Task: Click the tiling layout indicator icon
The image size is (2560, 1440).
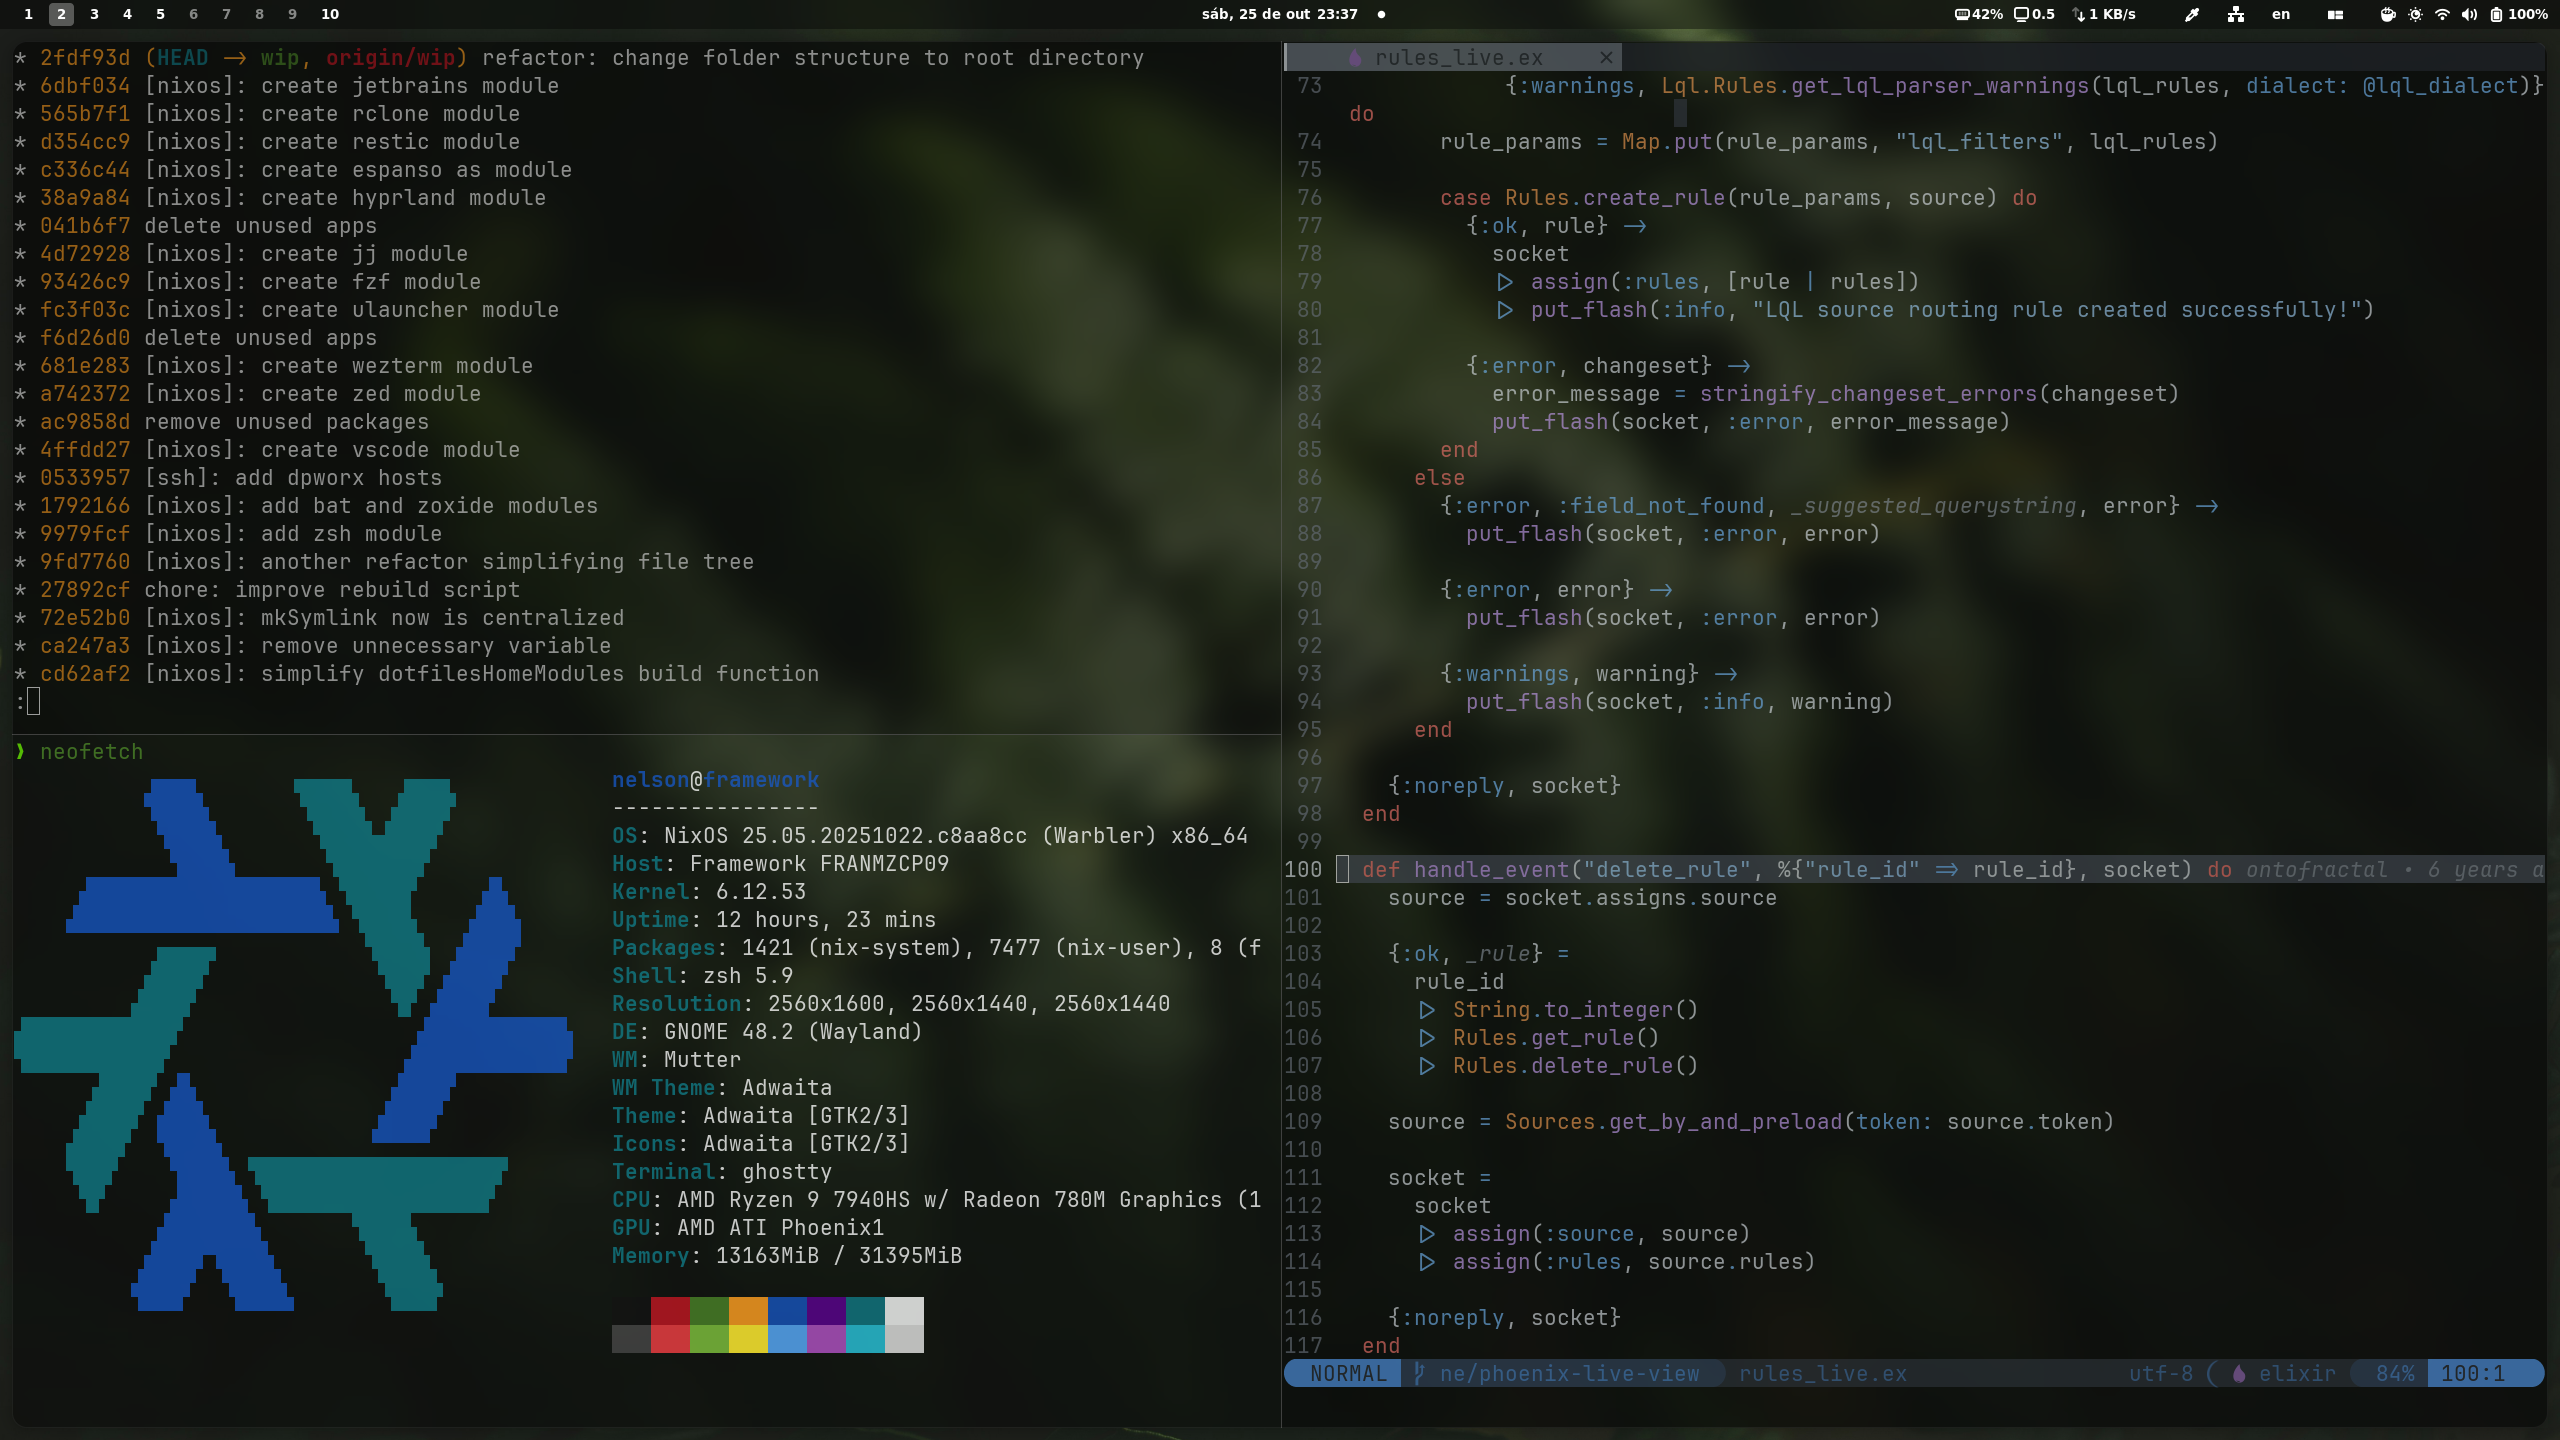Action: (x=2335, y=14)
